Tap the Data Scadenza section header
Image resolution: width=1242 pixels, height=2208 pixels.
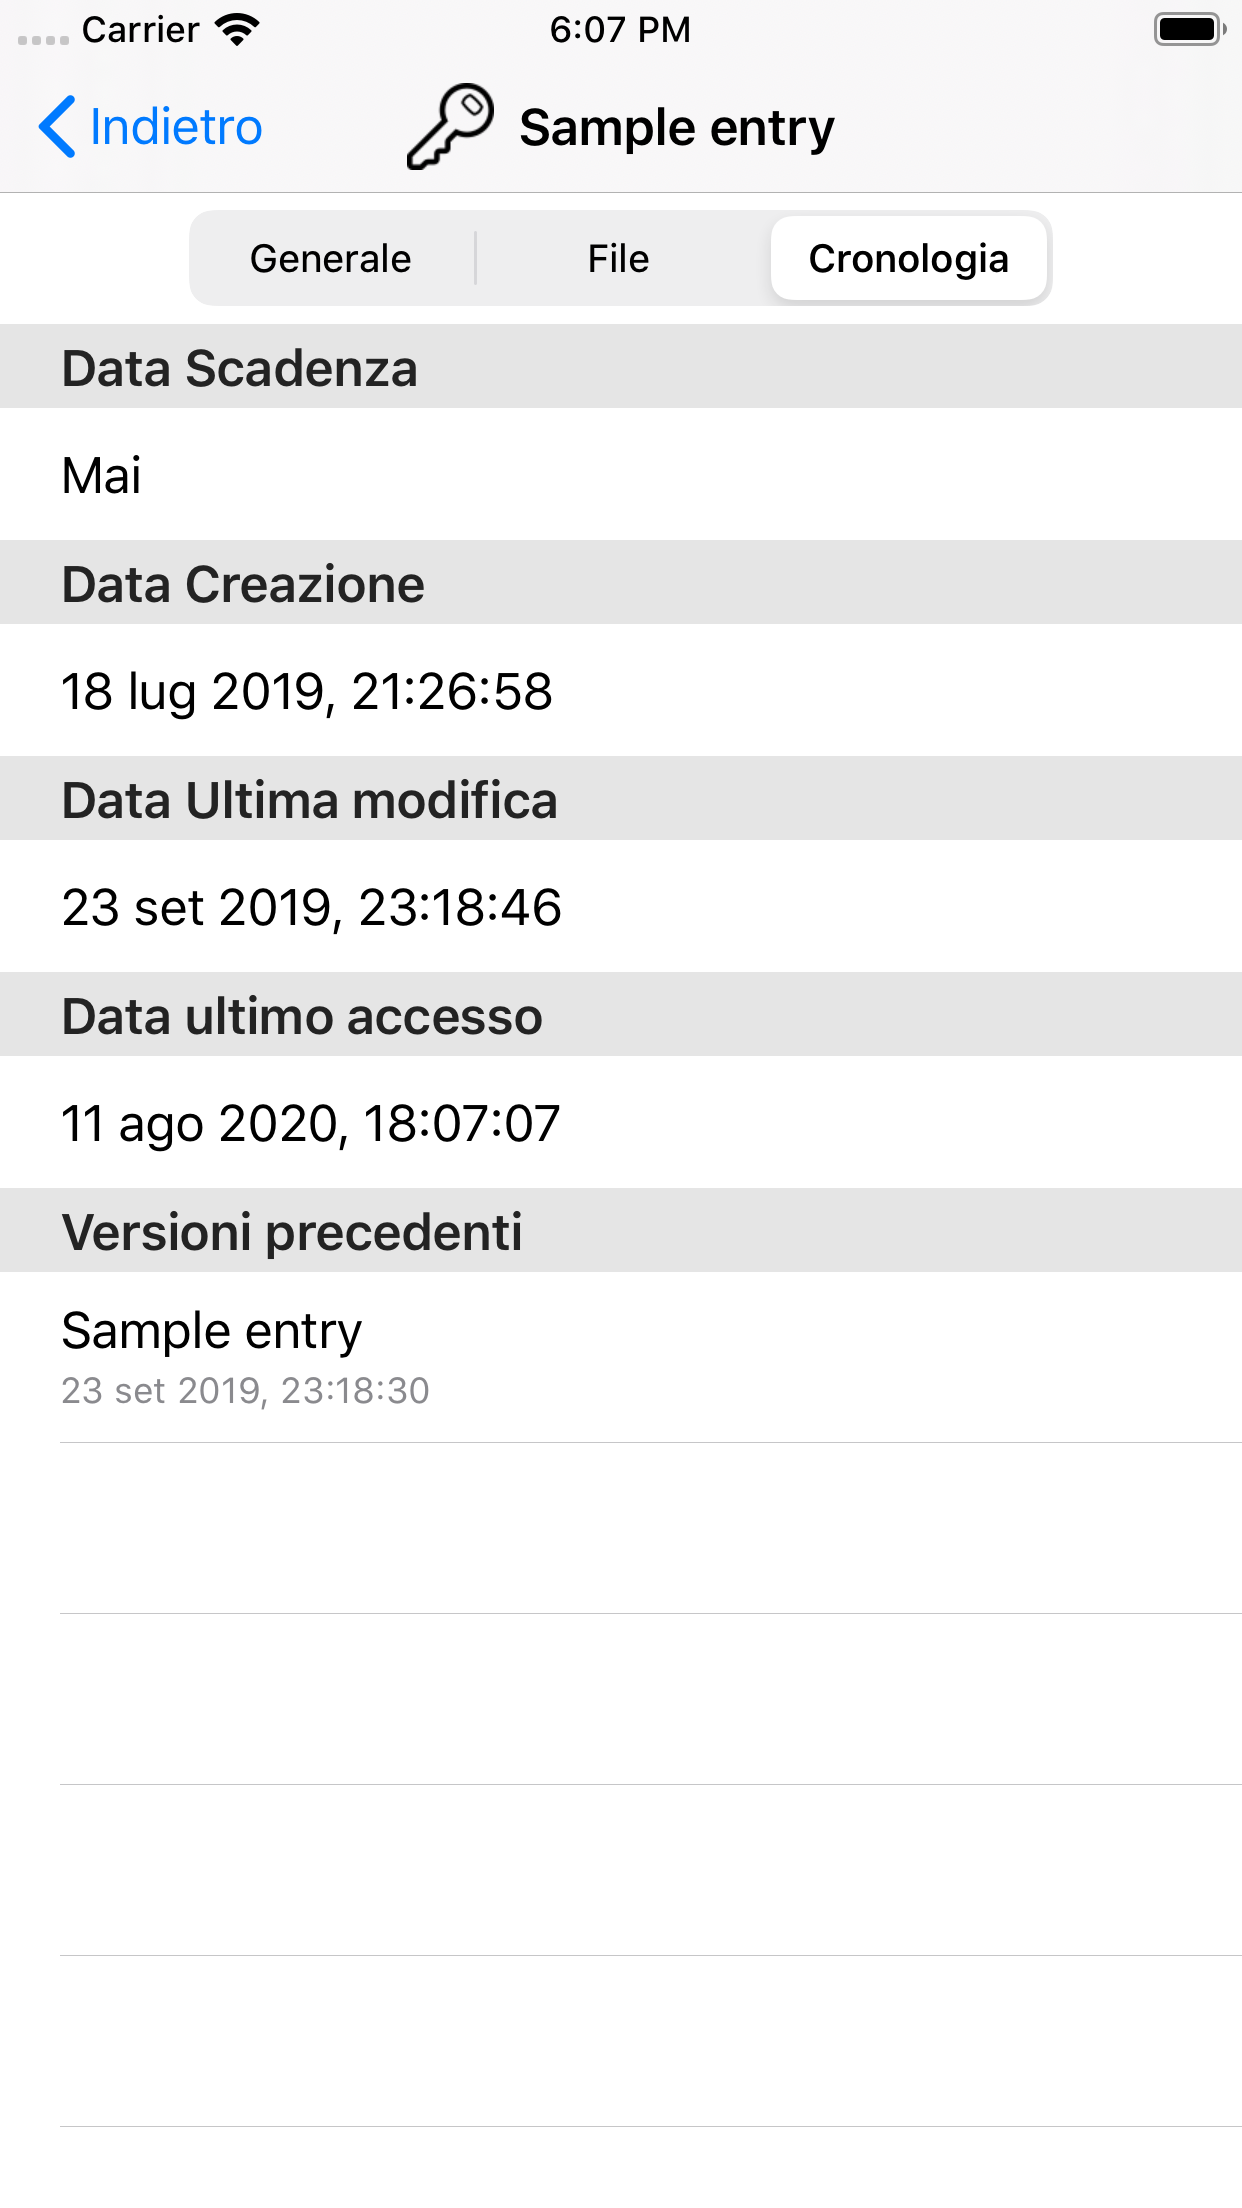(x=240, y=366)
